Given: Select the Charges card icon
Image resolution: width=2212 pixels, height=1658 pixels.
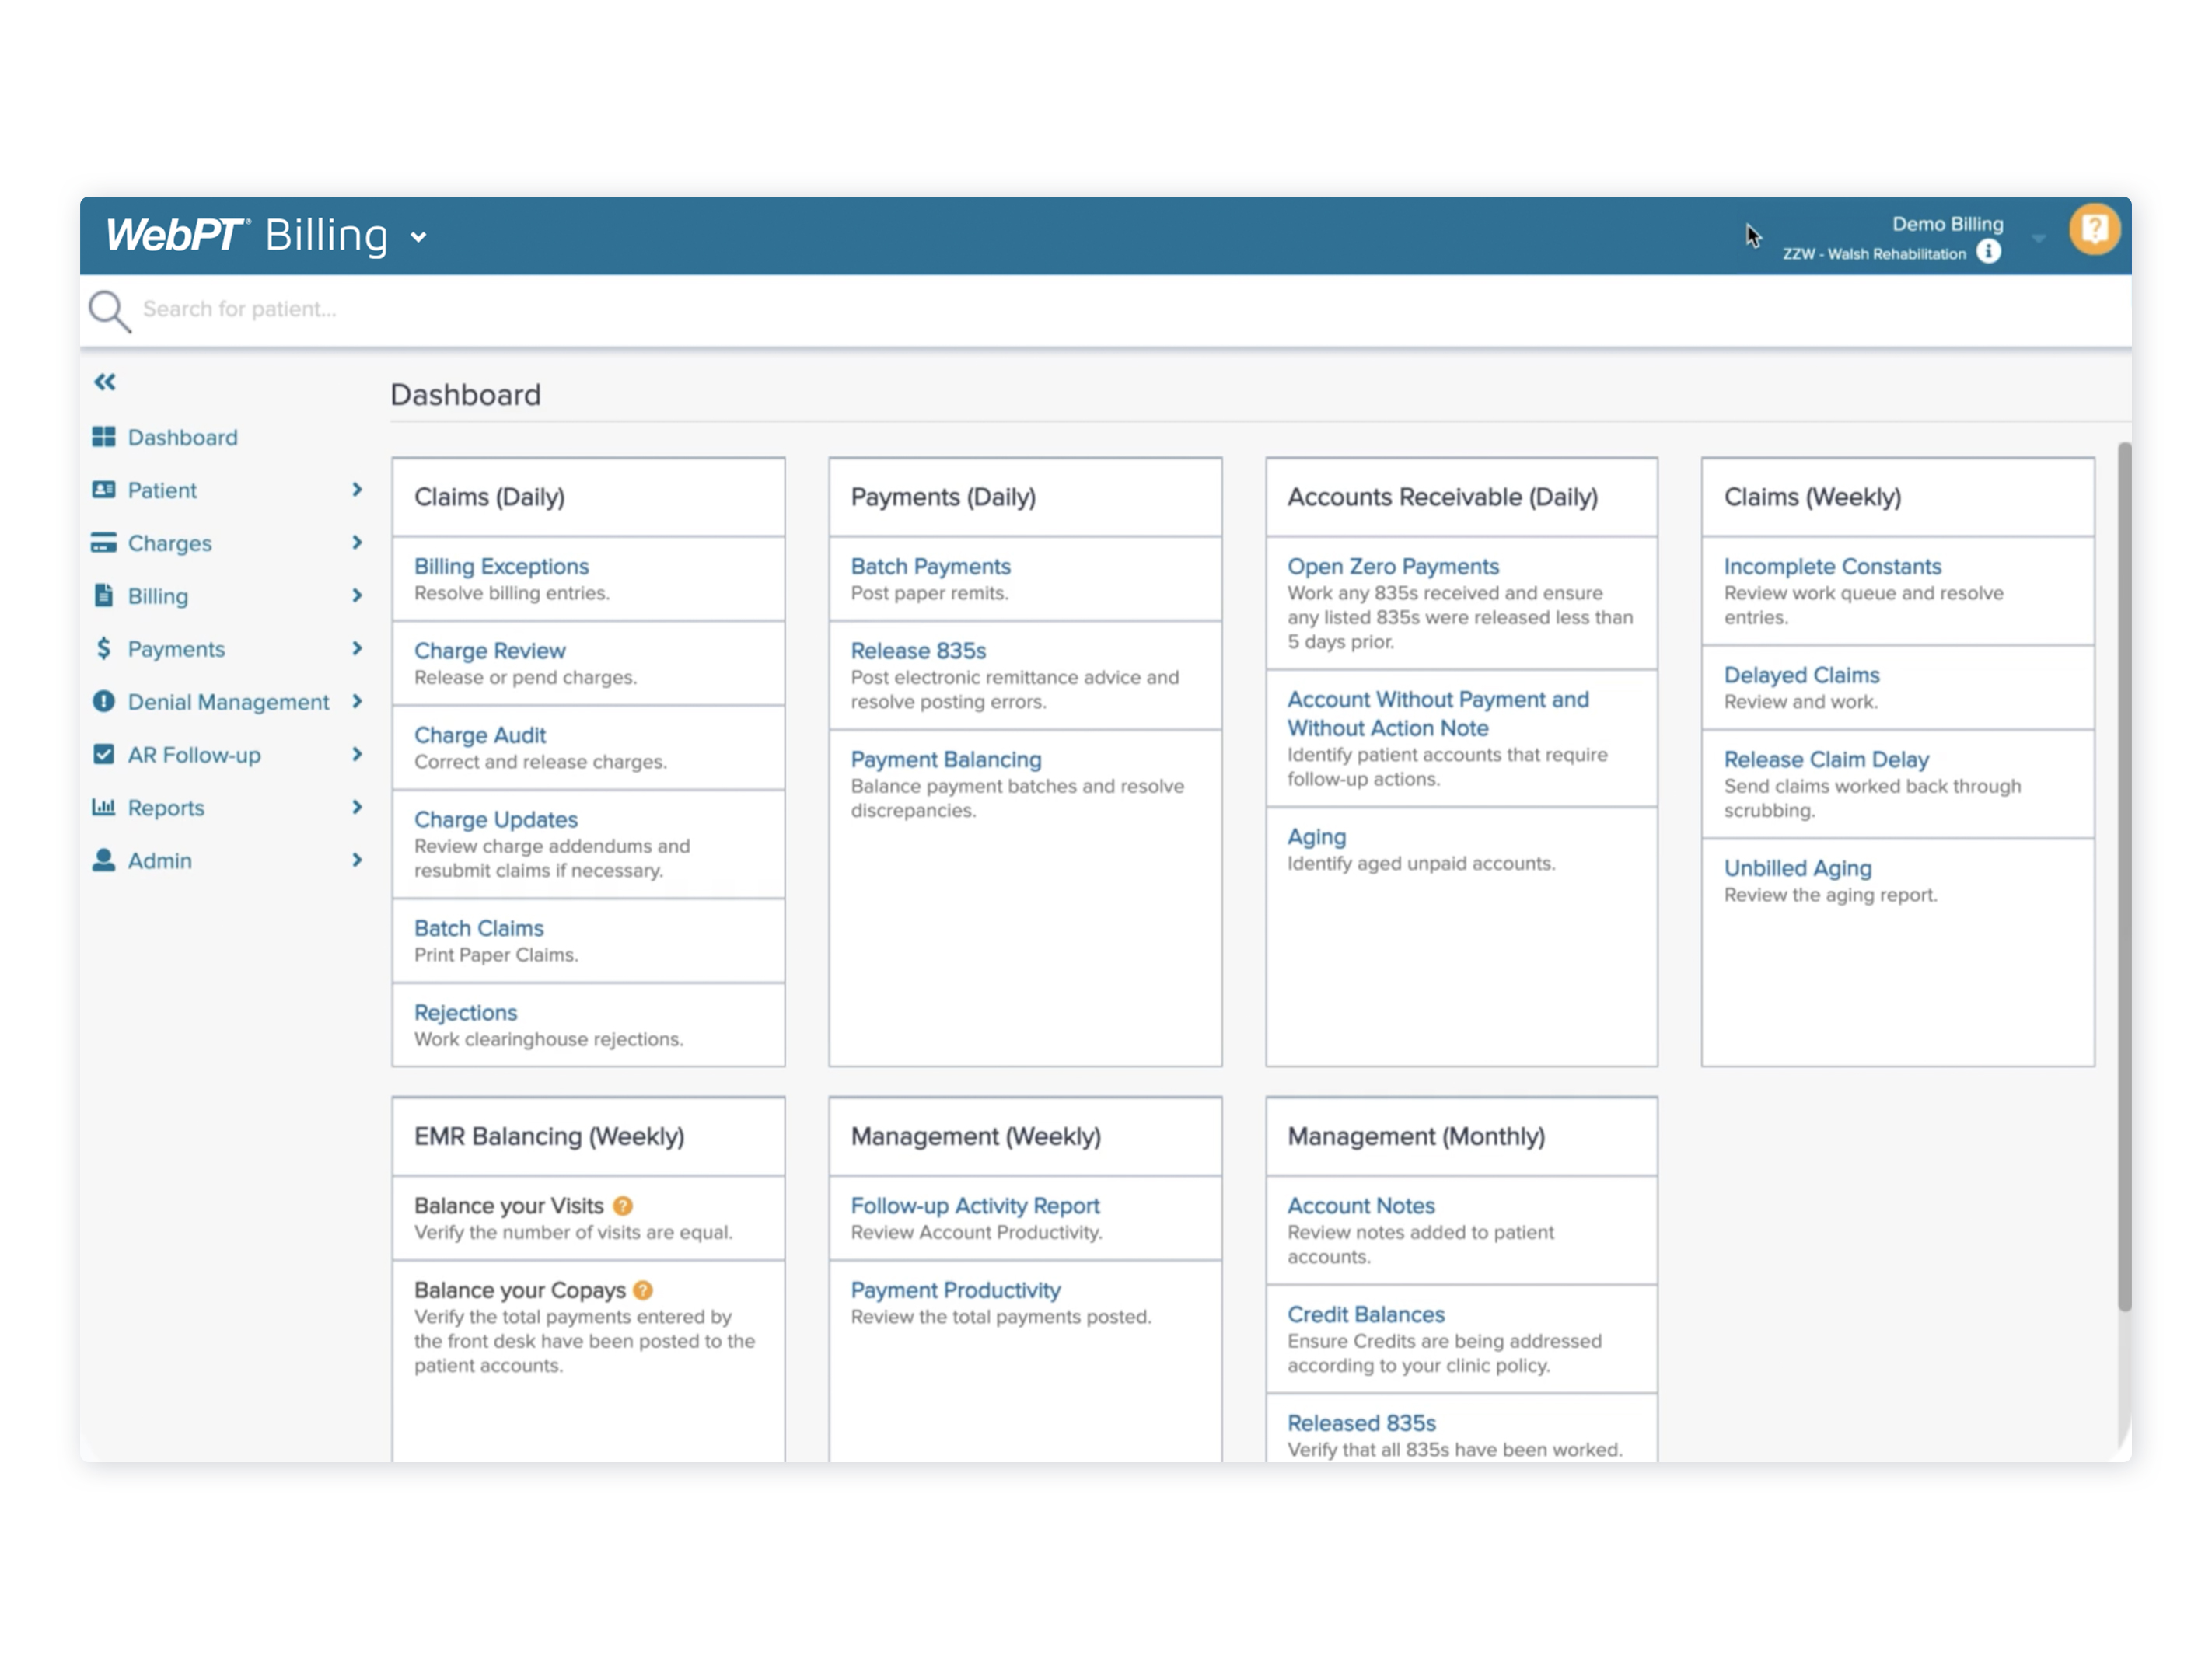Looking at the screenshot, I should tap(103, 543).
